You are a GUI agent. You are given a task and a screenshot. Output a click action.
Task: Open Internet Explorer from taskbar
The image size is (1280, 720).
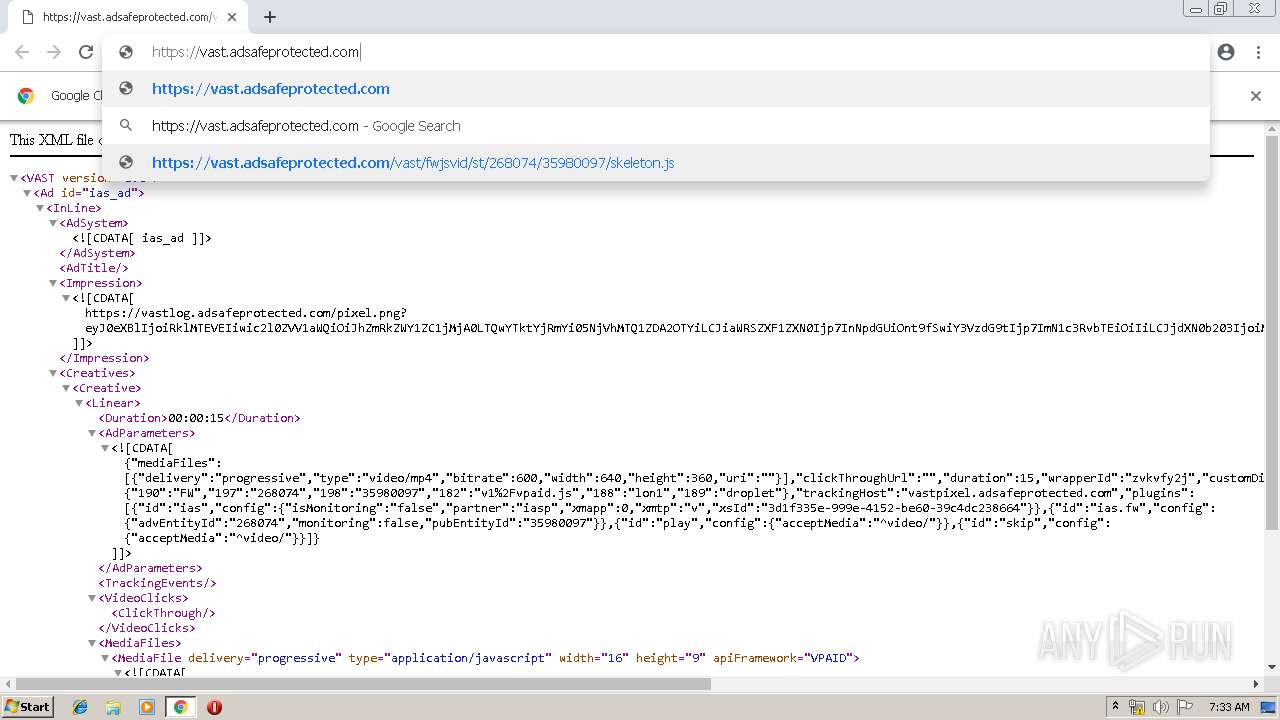(x=80, y=707)
